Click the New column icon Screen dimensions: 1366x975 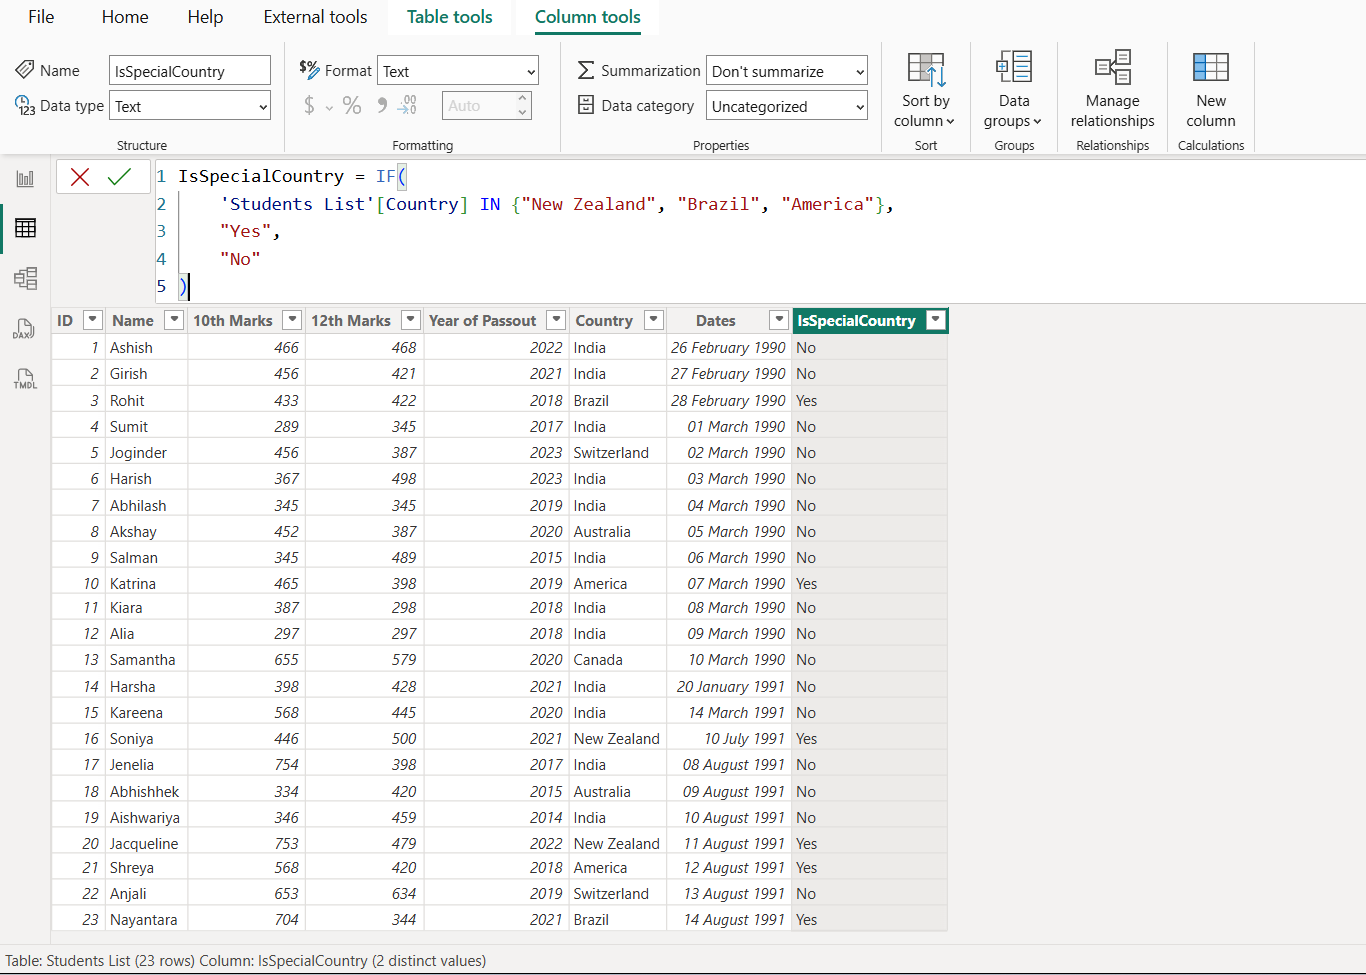(1210, 90)
